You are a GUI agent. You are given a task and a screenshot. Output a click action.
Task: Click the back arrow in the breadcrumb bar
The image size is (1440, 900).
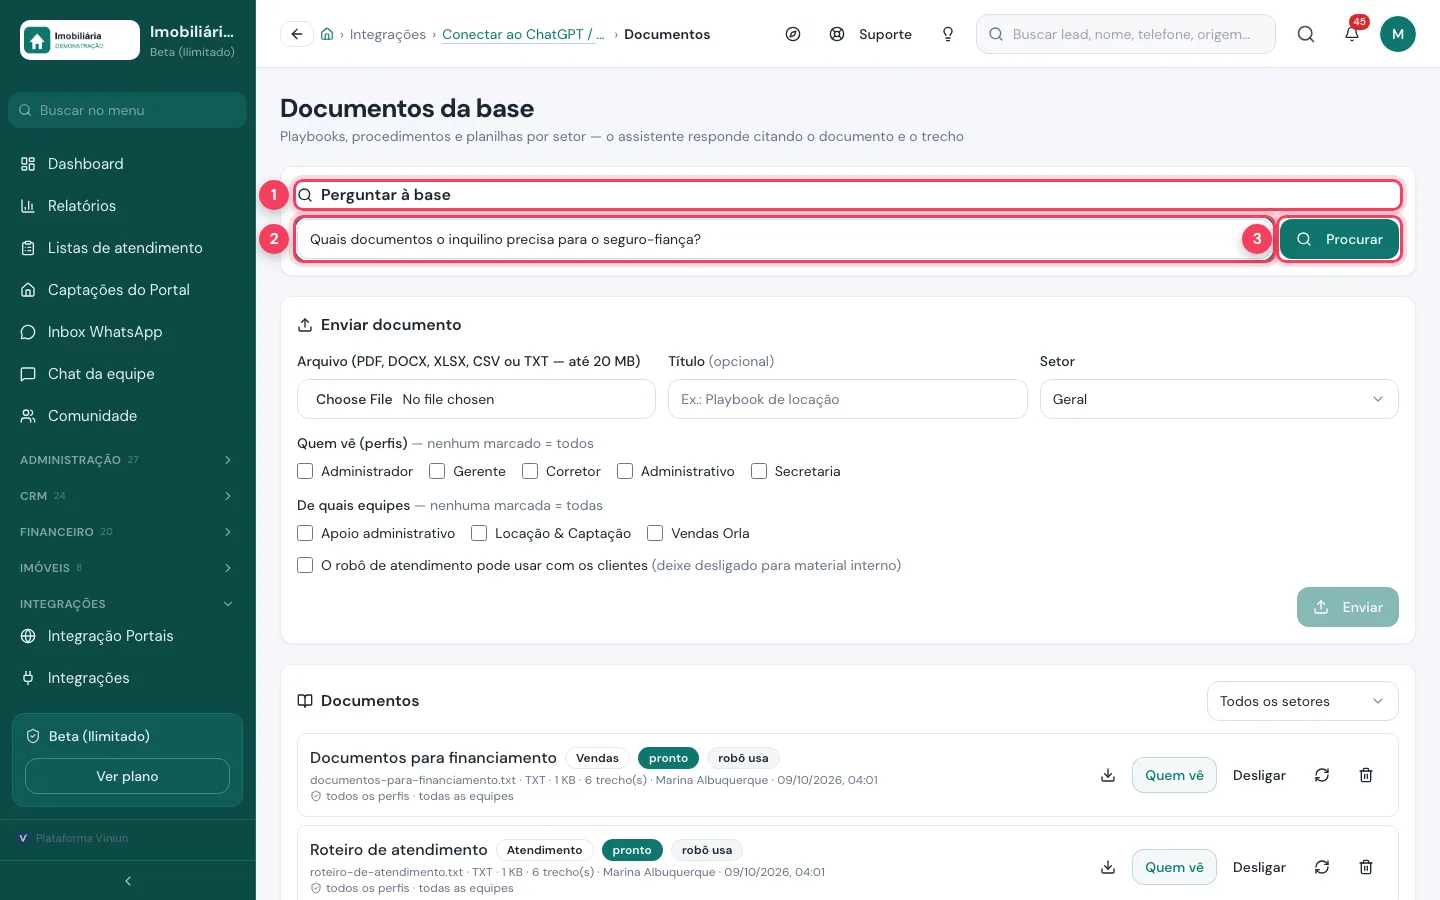[x=296, y=34]
